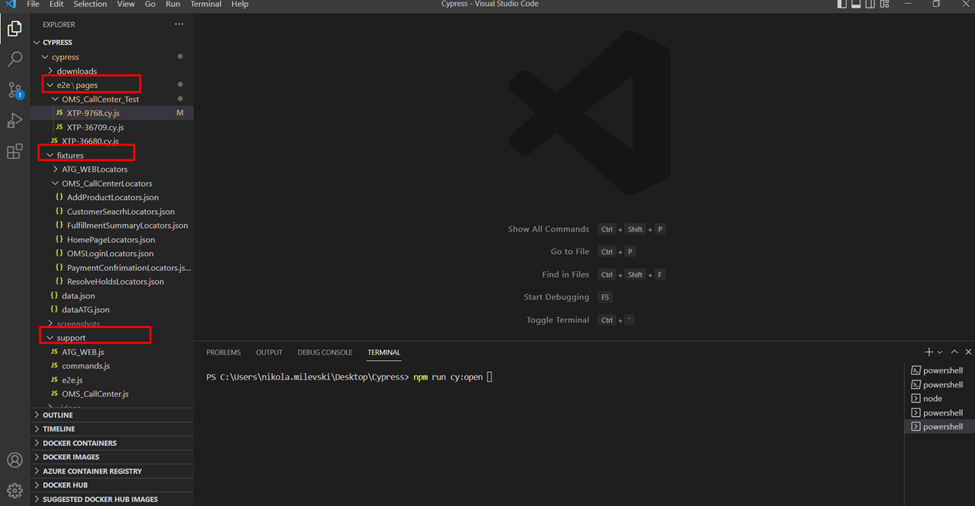Open the File menu
This screenshot has height=506, width=975.
[33, 4]
